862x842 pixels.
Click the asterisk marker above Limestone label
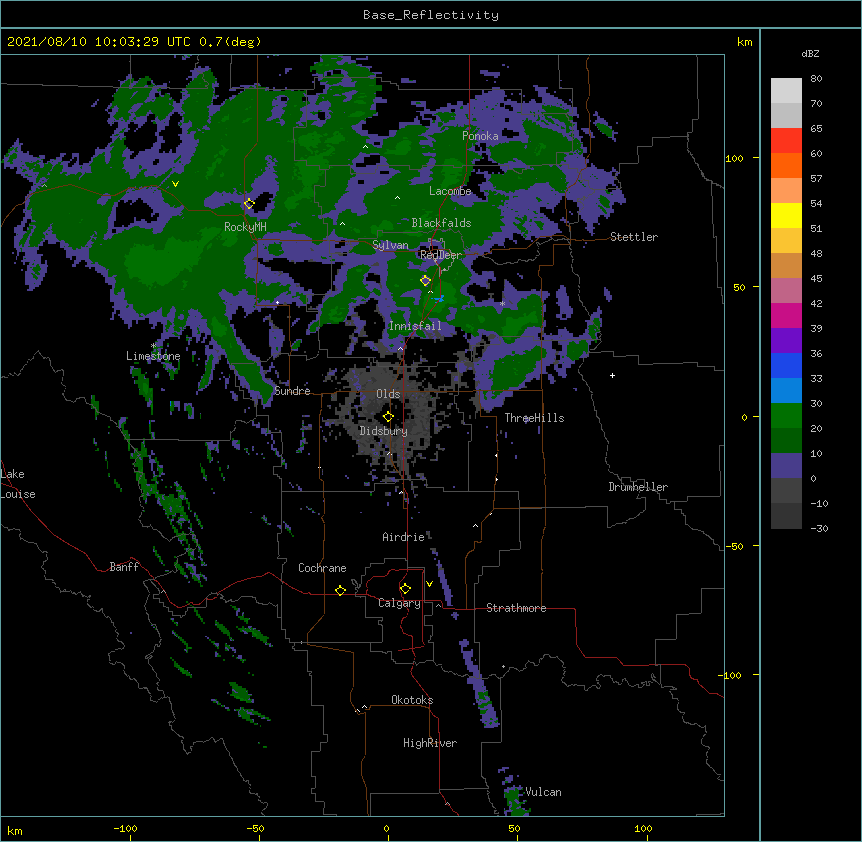tap(153, 346)
